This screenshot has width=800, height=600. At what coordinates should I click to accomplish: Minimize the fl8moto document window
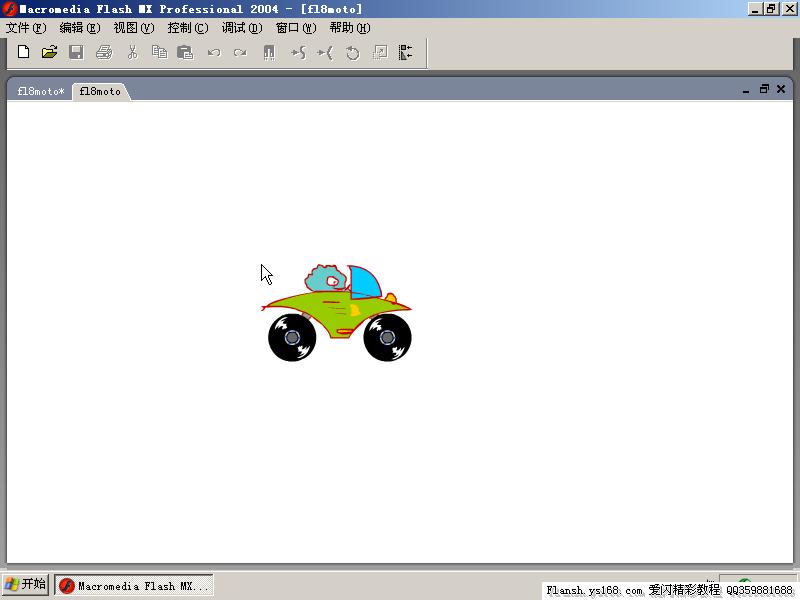(x=746, y=90)
